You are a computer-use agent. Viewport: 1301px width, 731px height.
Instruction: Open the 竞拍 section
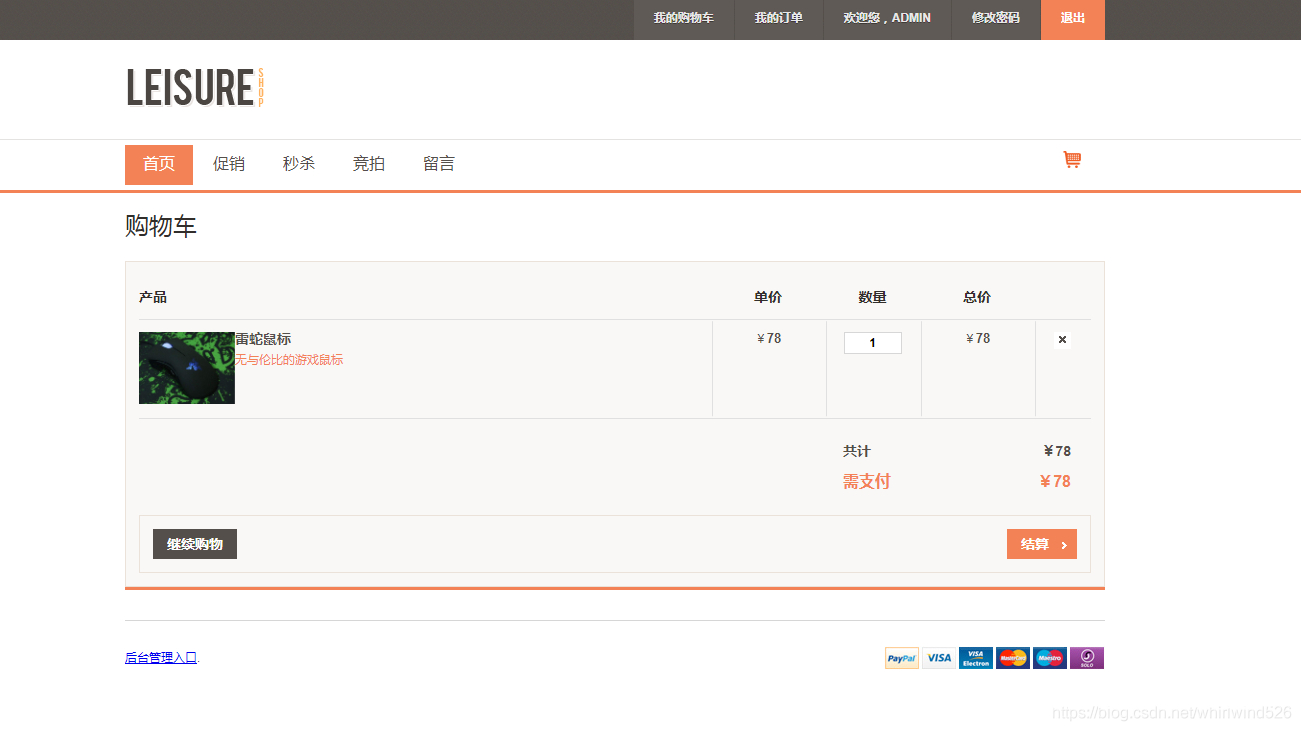(369, 164)
